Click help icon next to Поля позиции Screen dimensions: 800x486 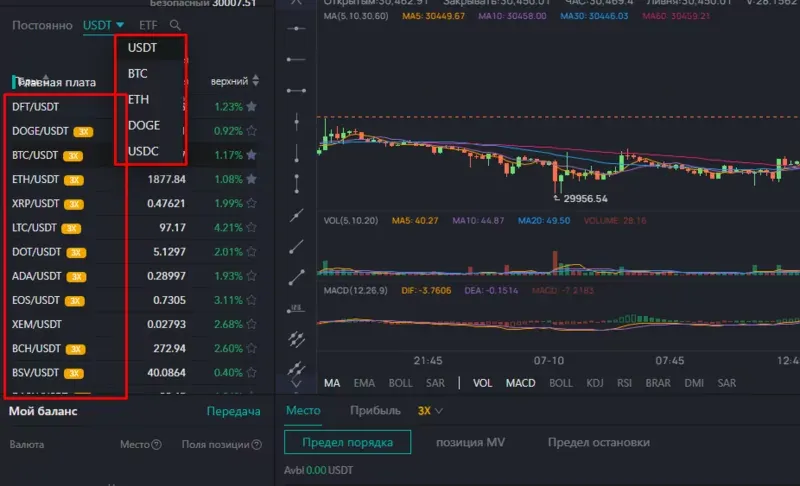pyautogui.click(x=257, y=445)
